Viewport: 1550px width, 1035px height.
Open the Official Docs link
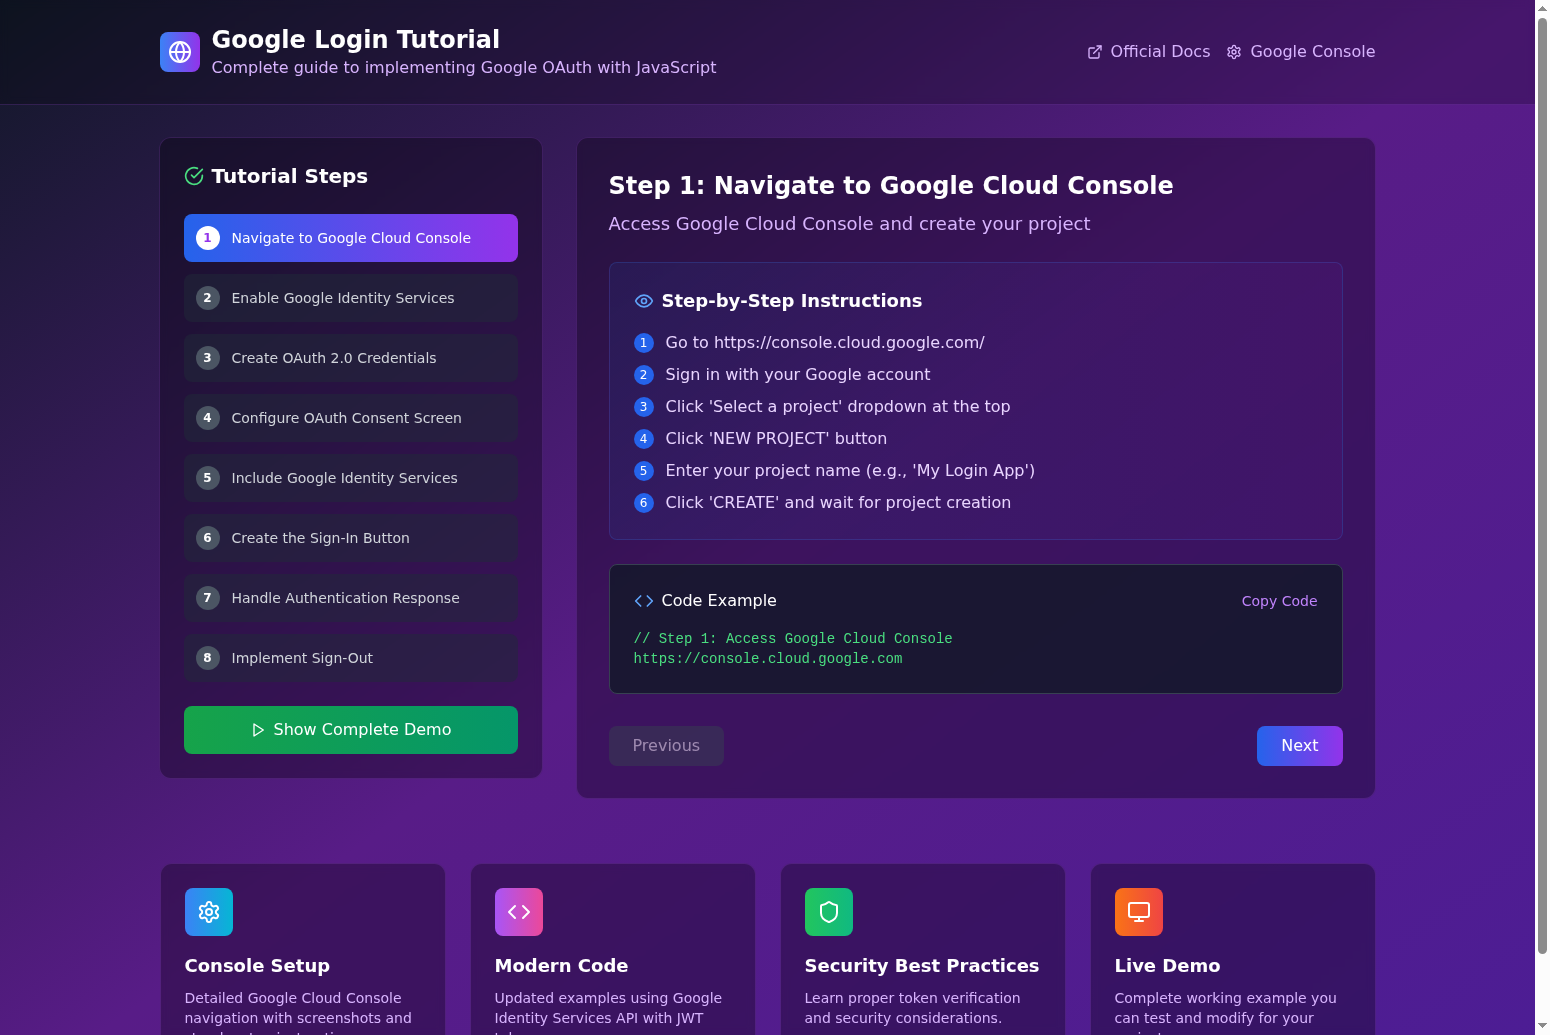coord(1159,51)
